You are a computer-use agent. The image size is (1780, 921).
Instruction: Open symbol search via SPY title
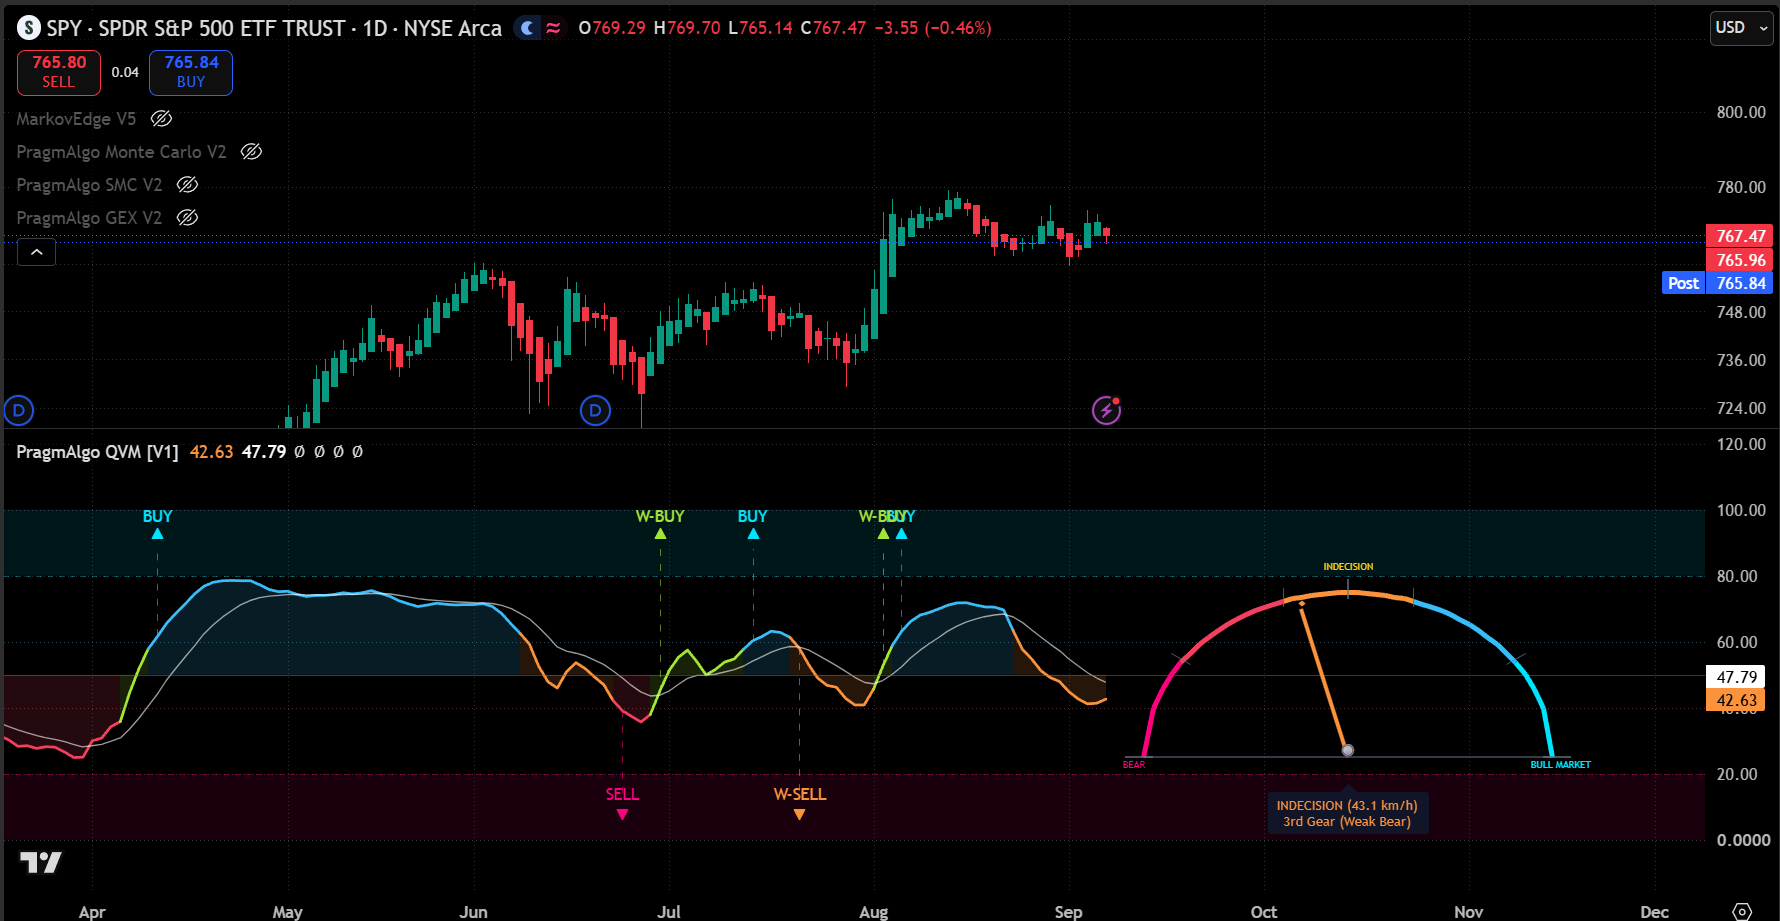pos(274,28)
